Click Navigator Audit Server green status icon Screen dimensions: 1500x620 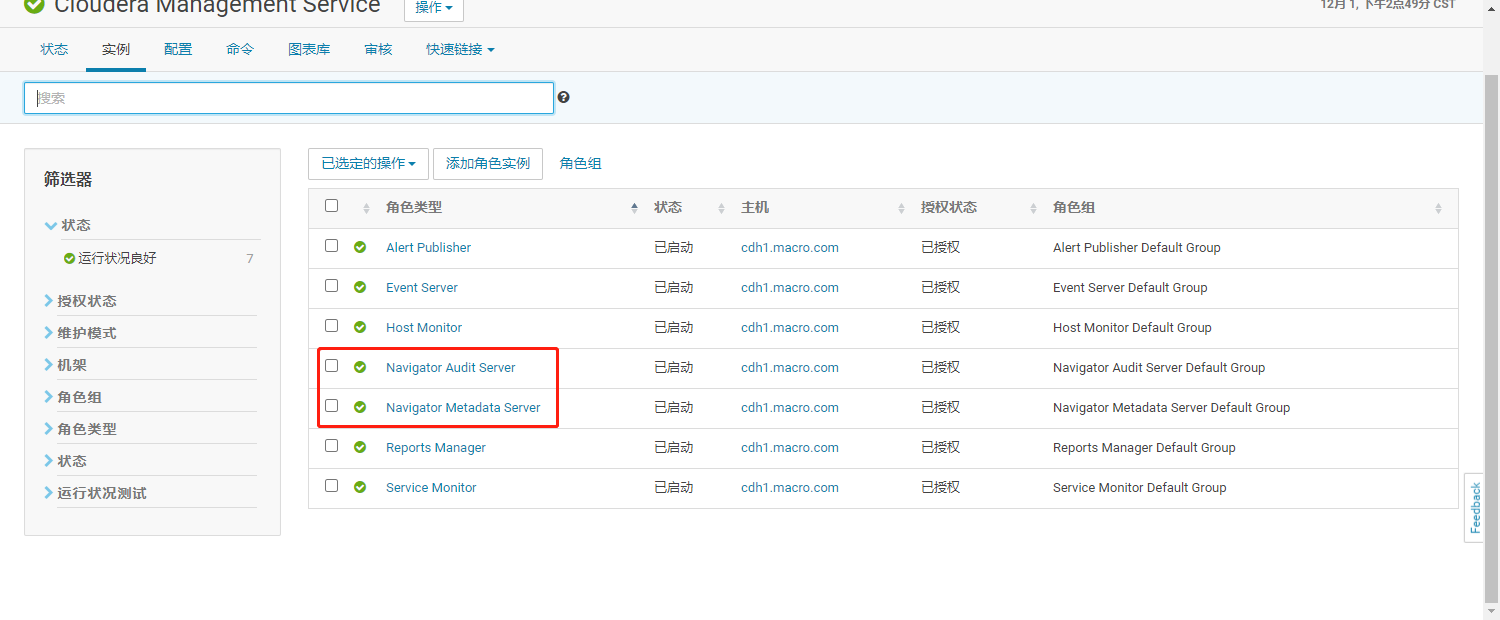pyautogui.click(x=360, y=367)
